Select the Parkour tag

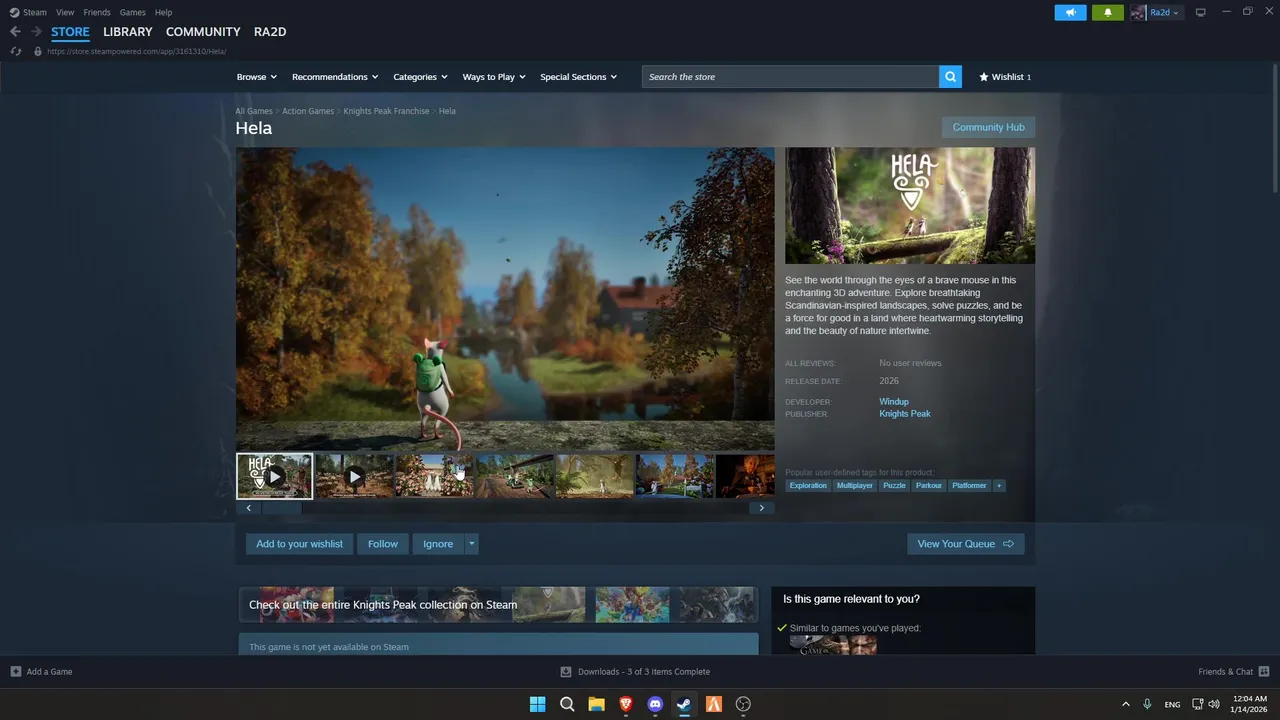(x=929, y=485)
